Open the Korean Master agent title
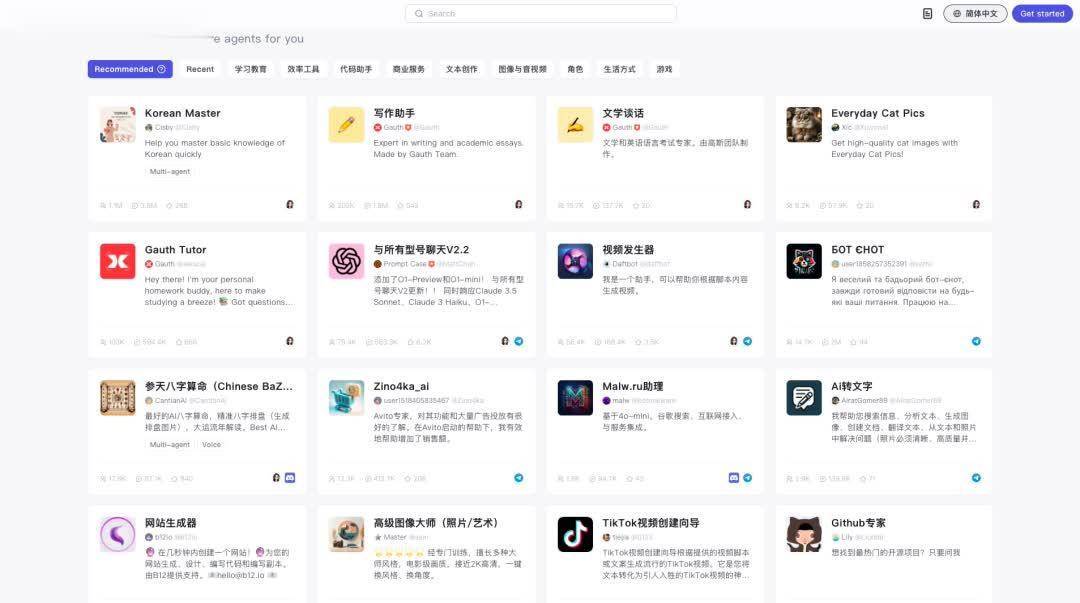 (182, 113)
